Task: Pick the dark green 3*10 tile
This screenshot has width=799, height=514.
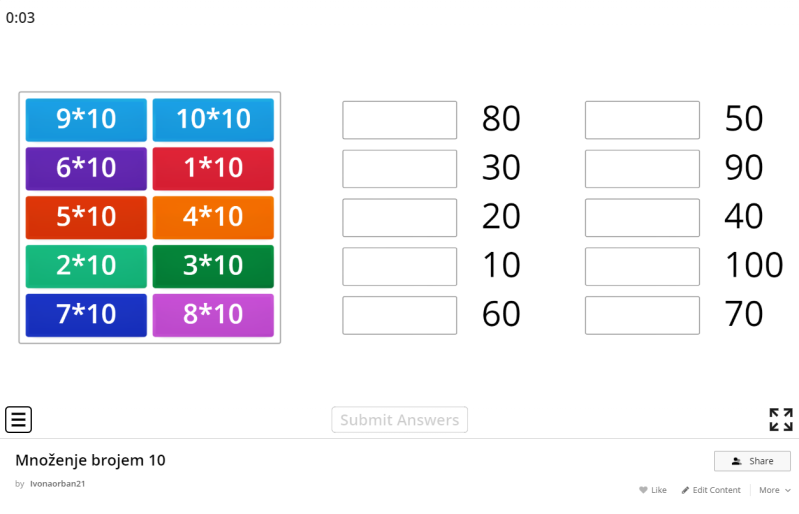Action: [213, 266]
